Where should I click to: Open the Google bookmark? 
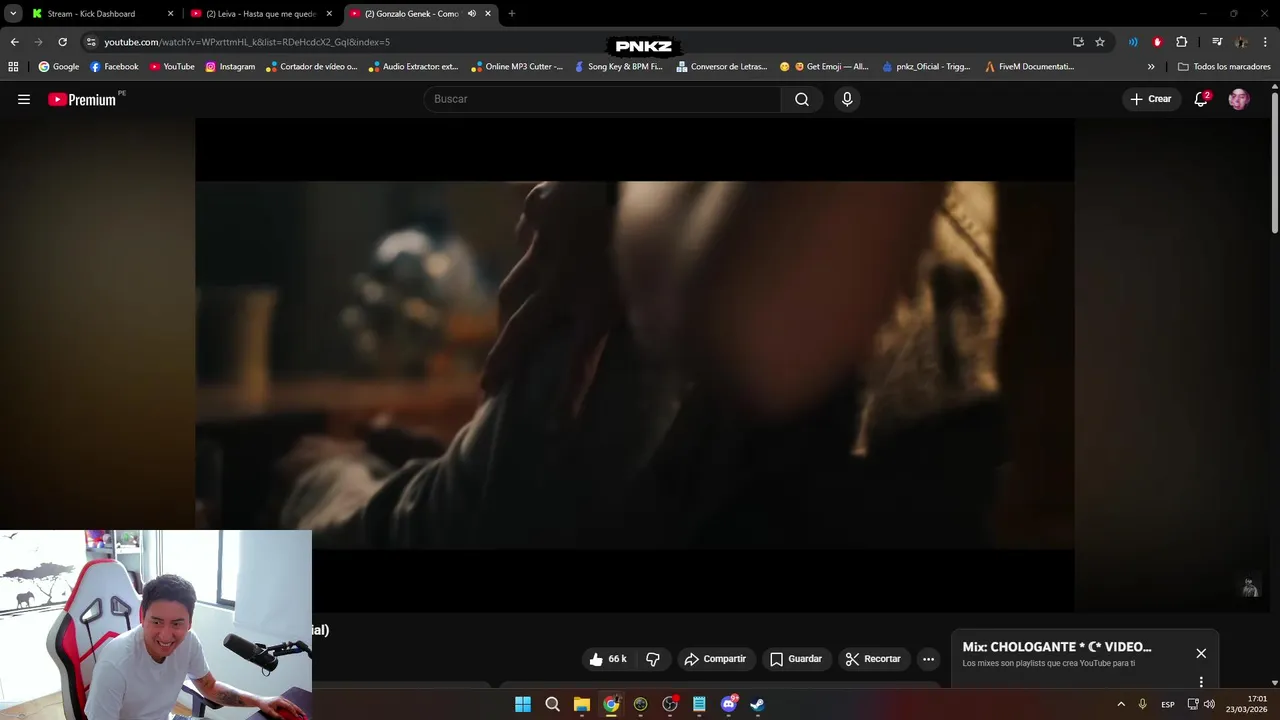tap(59, 67)
